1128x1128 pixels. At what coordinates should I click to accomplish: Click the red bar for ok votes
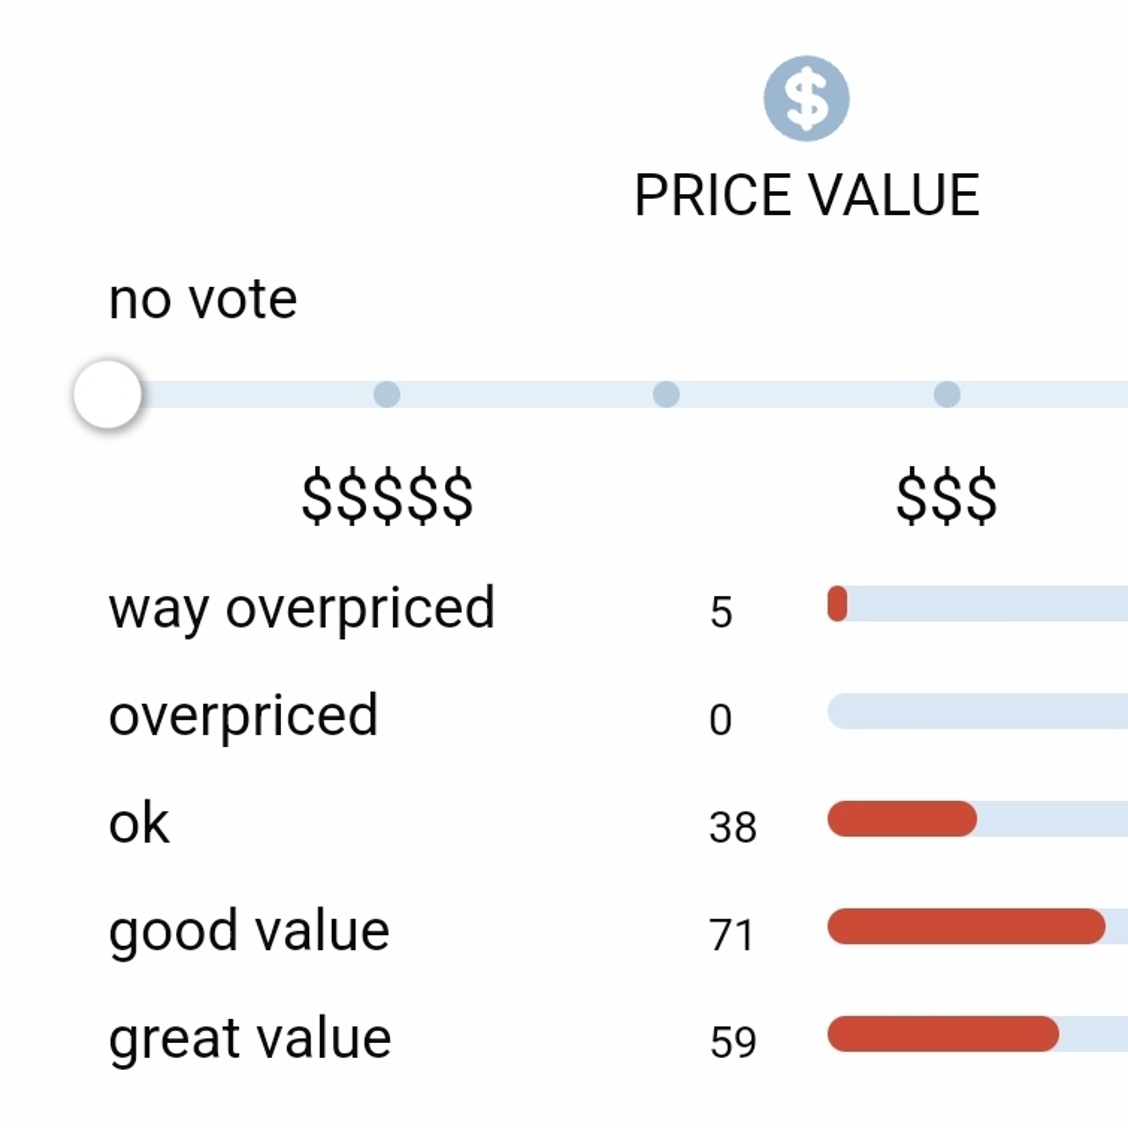click(x=902, y=819)
